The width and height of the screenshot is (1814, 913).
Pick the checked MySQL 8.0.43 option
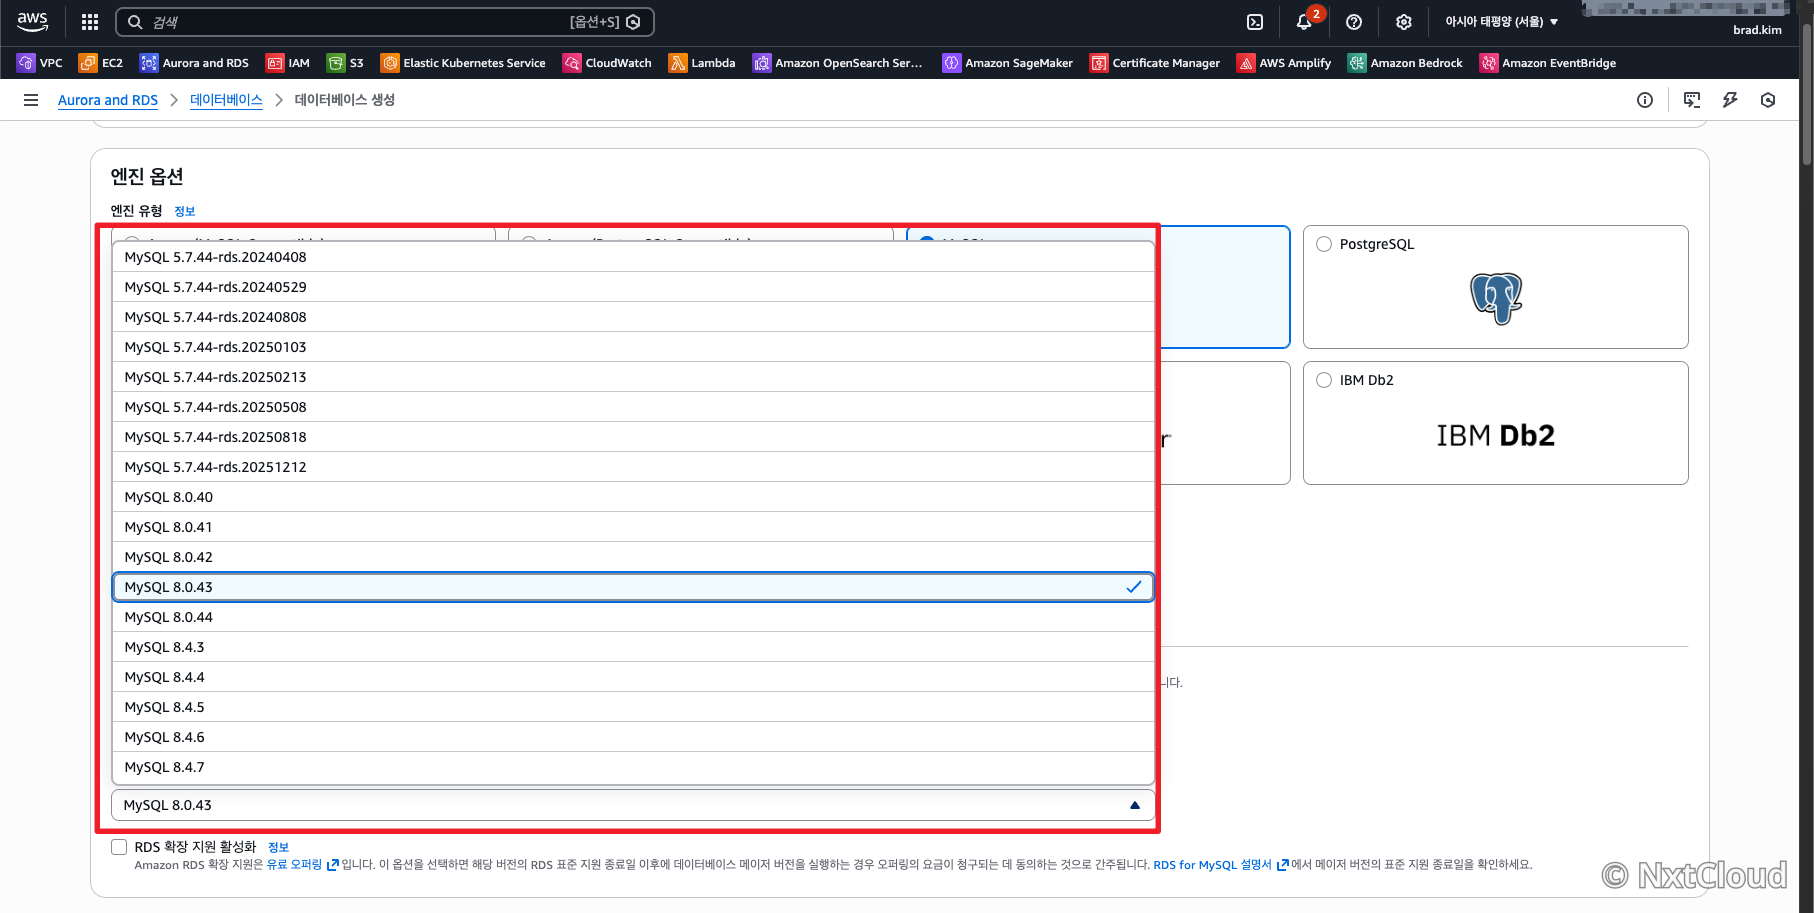tap(633, 587)
